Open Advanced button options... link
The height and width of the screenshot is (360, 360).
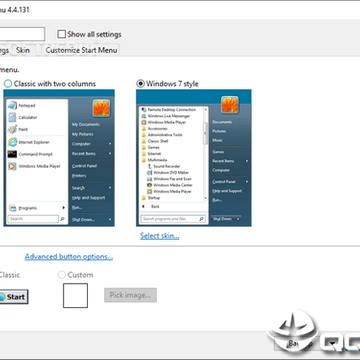(x=69, y=257)
